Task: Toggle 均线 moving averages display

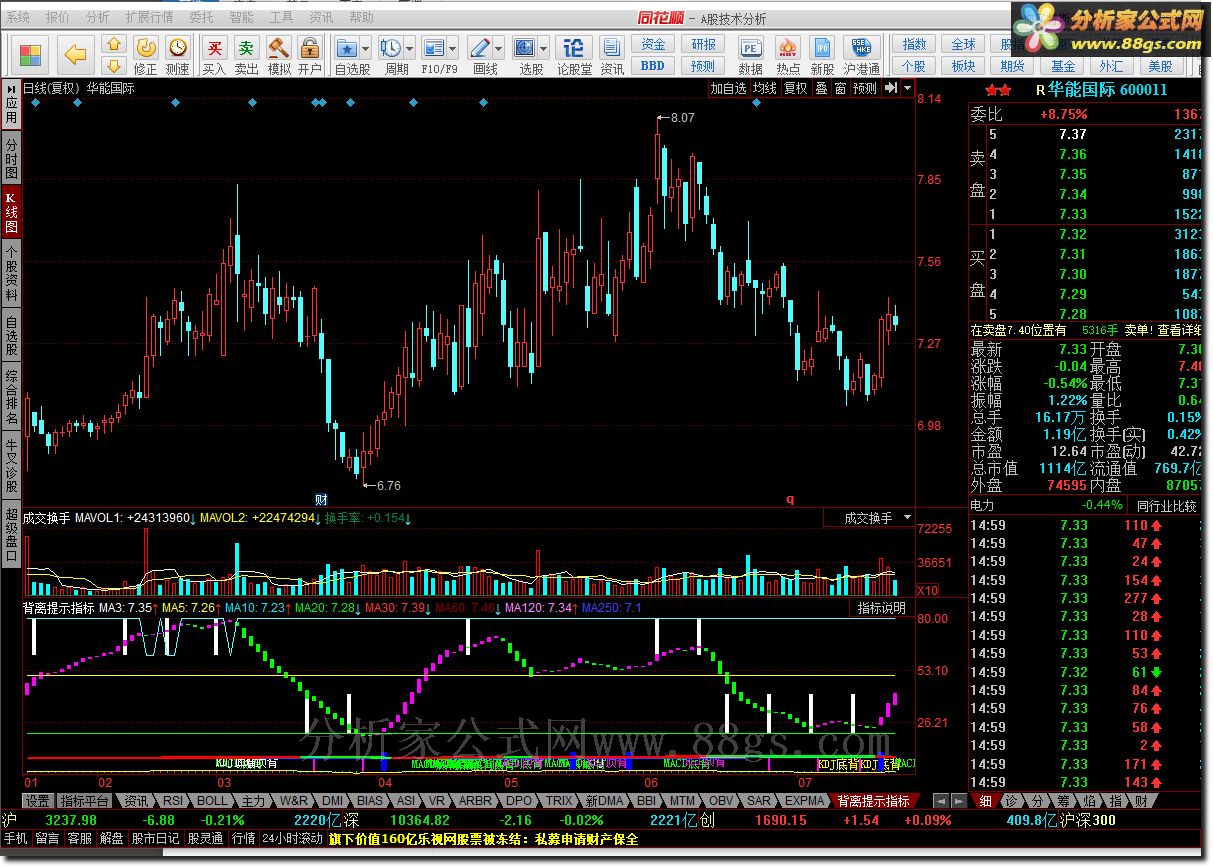Action: pos(765,88)
